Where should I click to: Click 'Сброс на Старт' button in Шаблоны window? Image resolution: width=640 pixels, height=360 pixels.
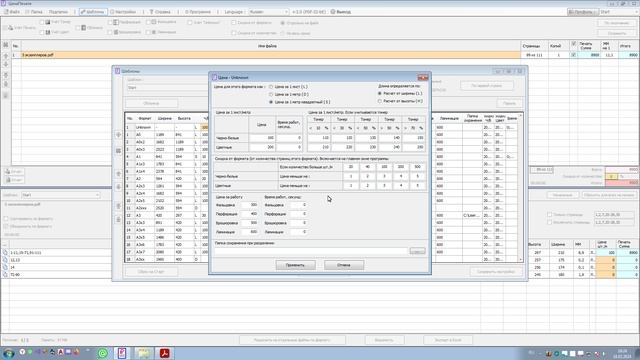point(151,271)
